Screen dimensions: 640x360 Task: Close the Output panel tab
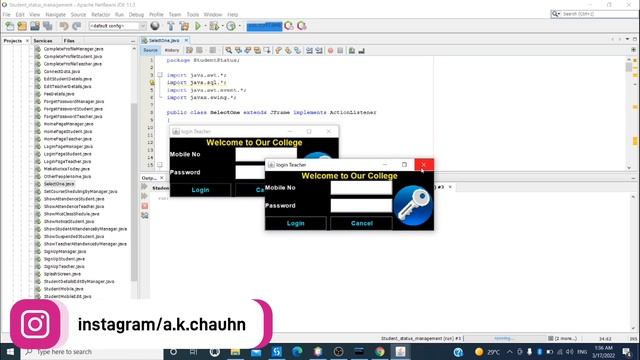pyautogui.click(x=162, y=178)
